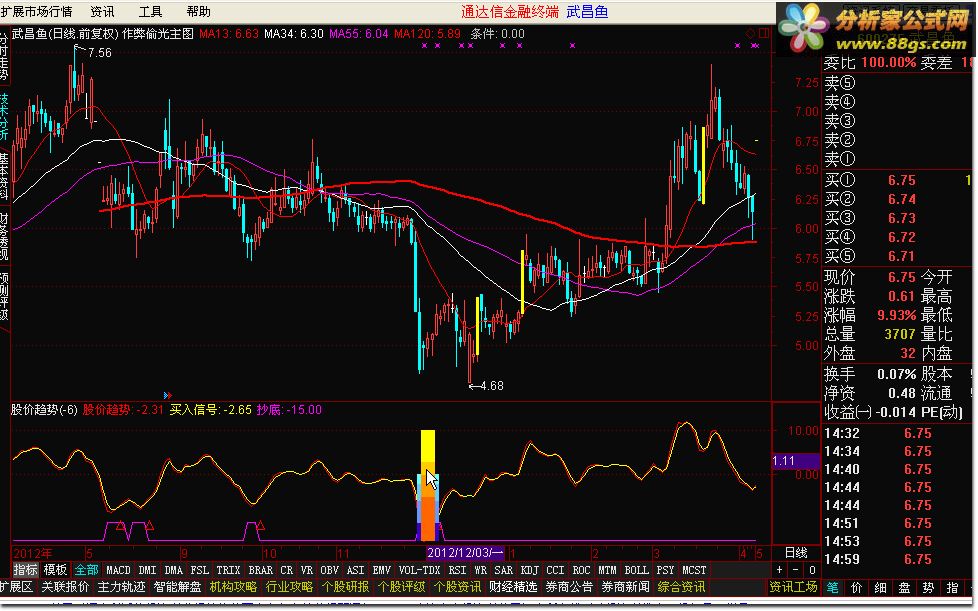The width and height of the screenshot is (978, 611).
Task: Open the 综合资讯 link
Action: pyautogui.click(x=681, y=587)
